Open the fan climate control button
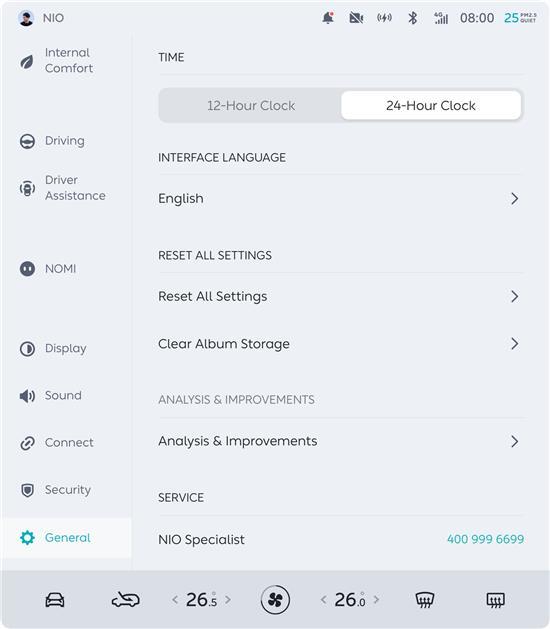The image size is (550, 629). (275, 600)
